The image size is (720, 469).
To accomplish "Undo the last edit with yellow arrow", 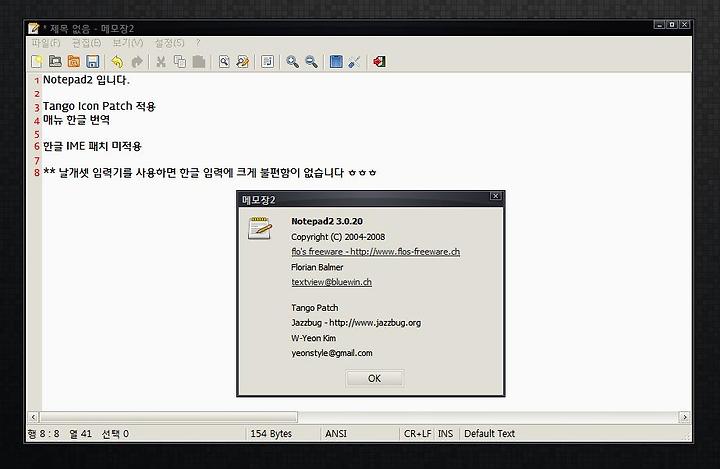I will 118,62.
